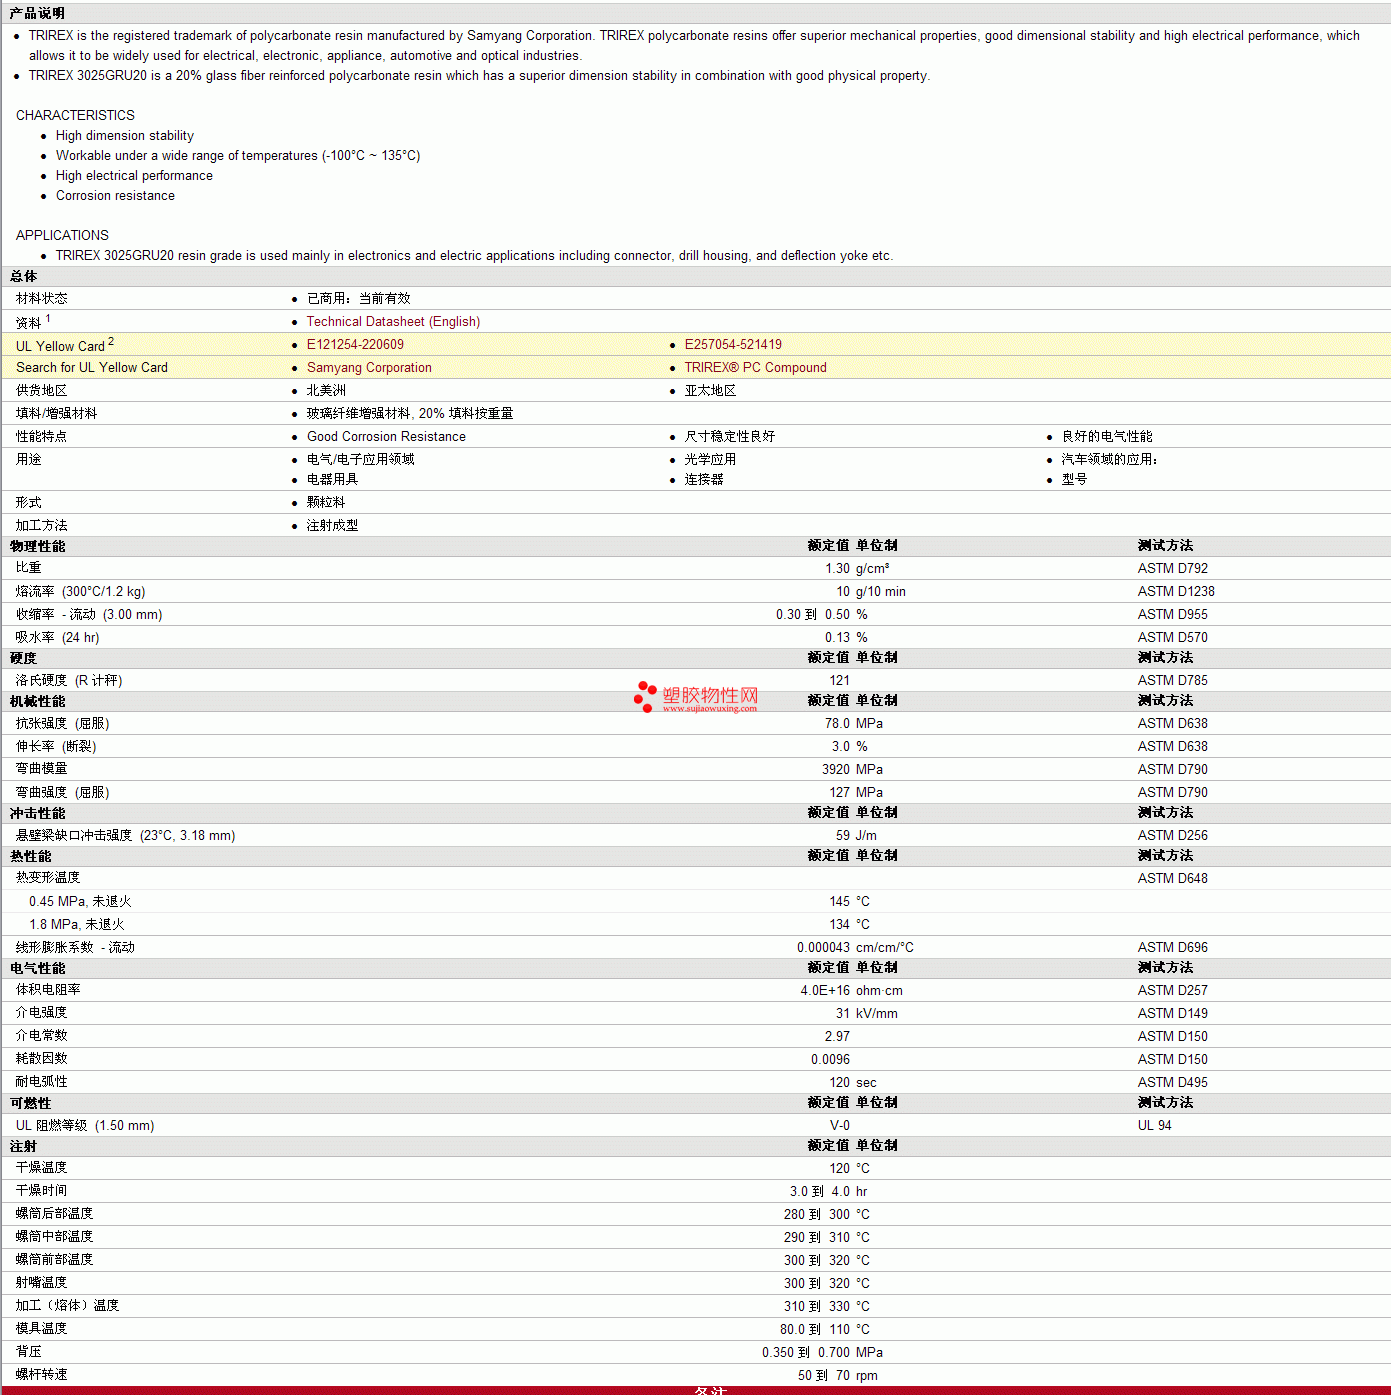Image resolution: width=1391 pixels, height=1395 pixels.
Task: Open the Technical Datasheet (English) link
Action: (x=393, y=322)
